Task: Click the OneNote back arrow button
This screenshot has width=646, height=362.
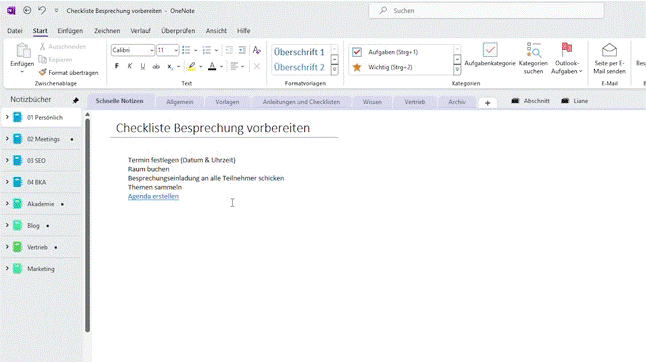Action: pyautogui.click(x=27, y=11)
